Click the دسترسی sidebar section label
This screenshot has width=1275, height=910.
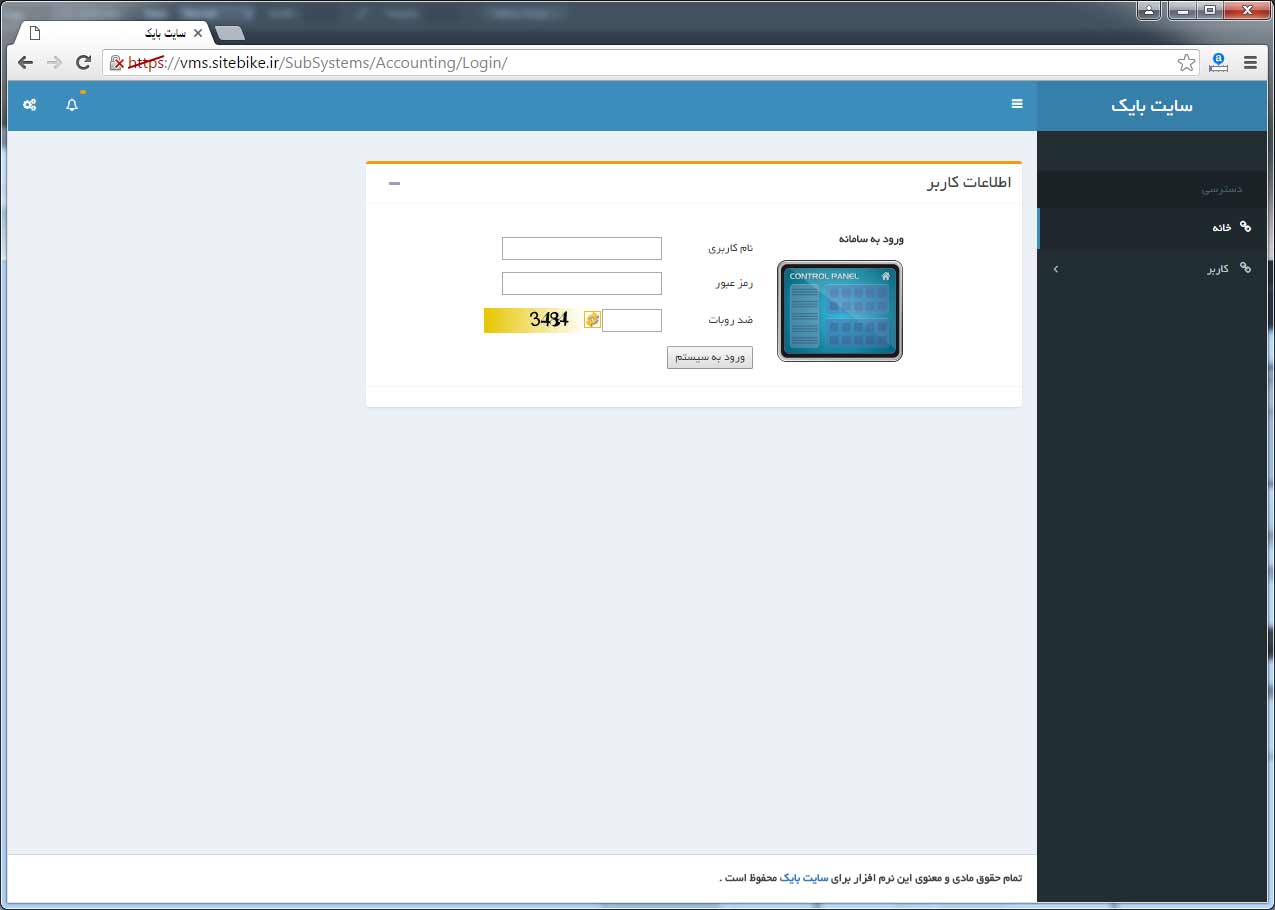pyautogui.click(x=1221, y=188)
